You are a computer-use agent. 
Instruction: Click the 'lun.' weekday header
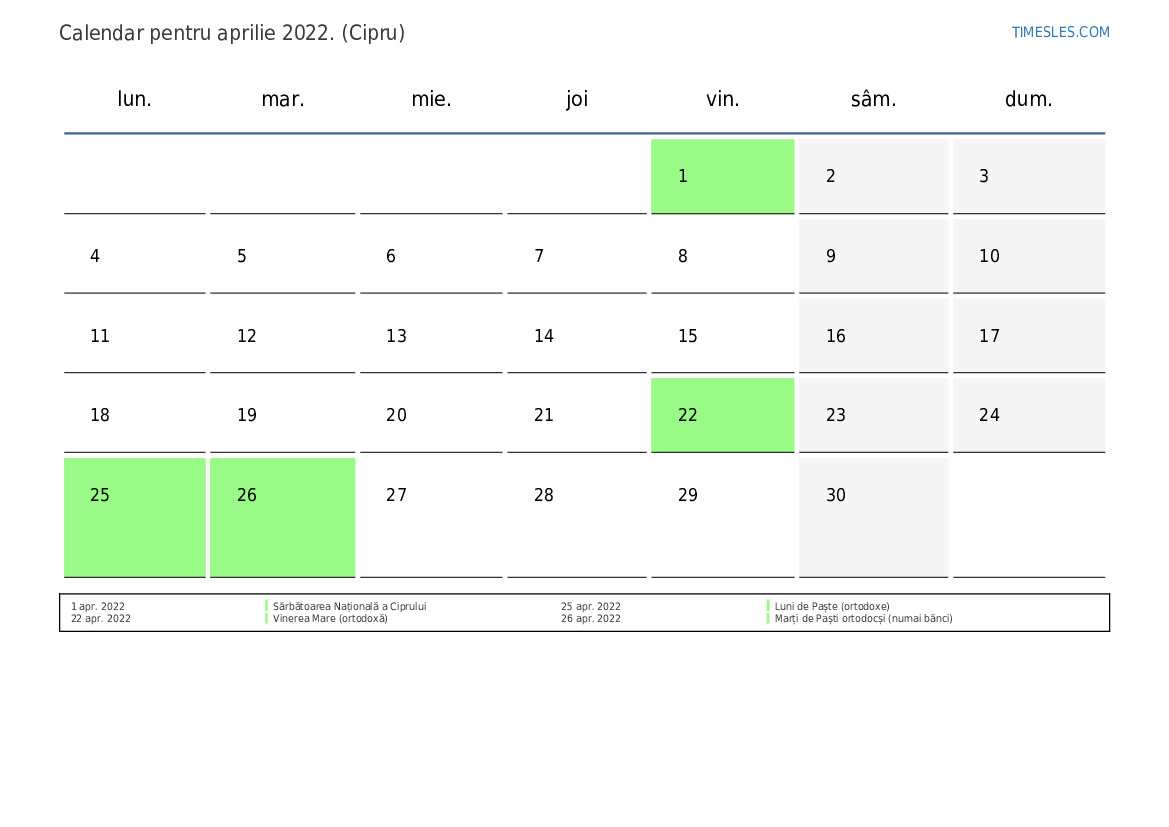pos(135,99)
